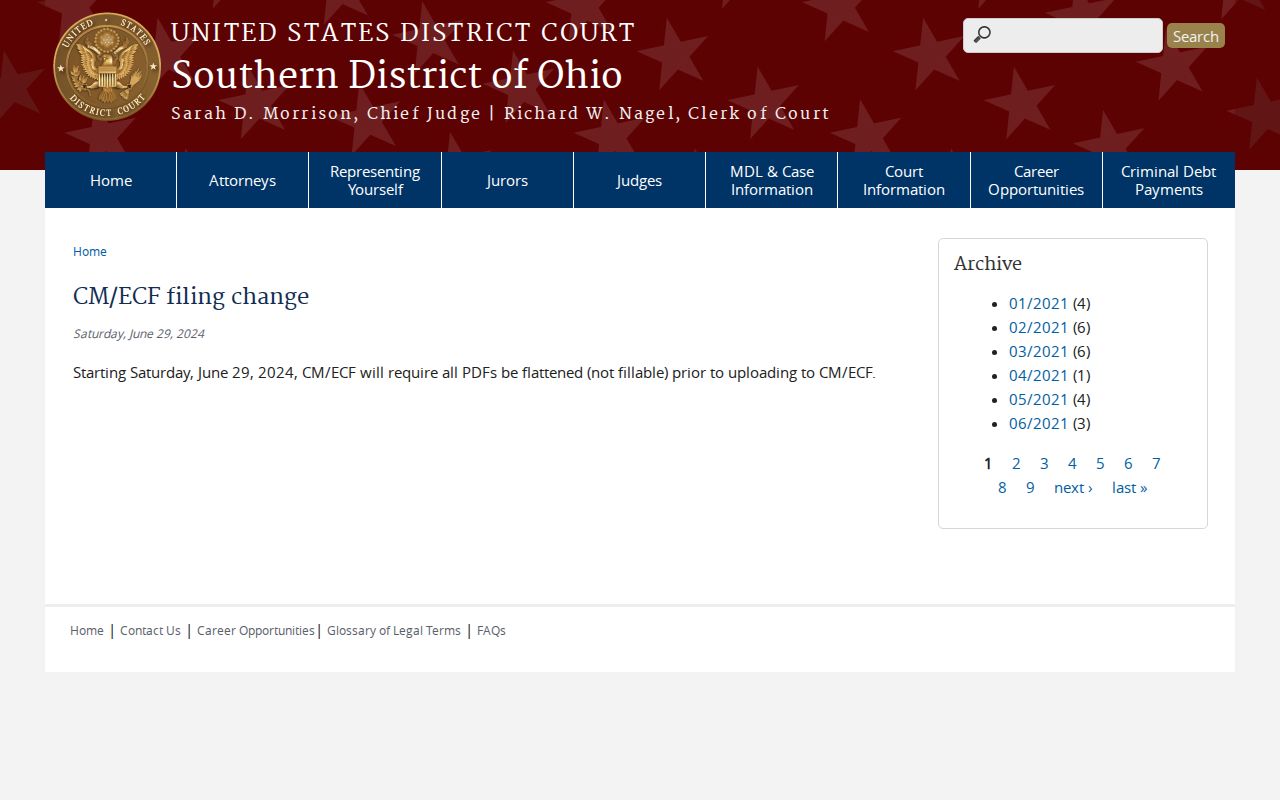Open Glossary of Legal Terms link
The width and height of the screenshot is (1280, 800).
click(394, 630)
